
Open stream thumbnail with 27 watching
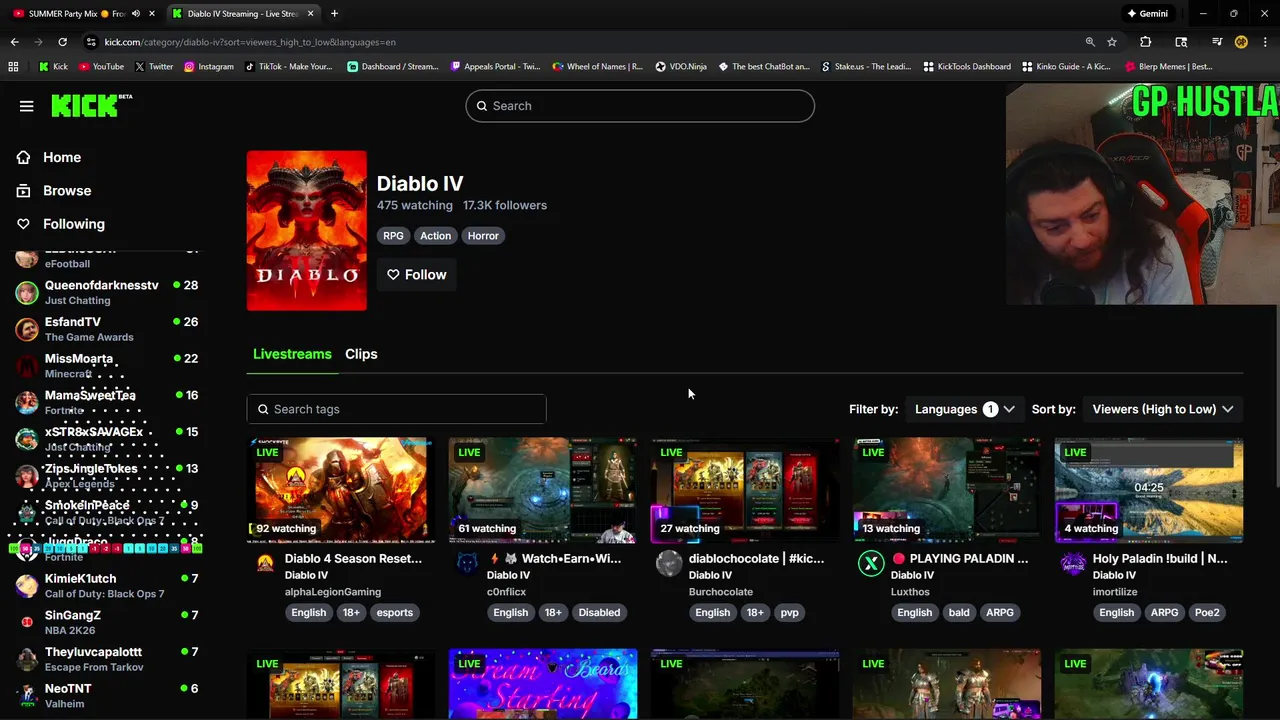[x=745, y=490]
